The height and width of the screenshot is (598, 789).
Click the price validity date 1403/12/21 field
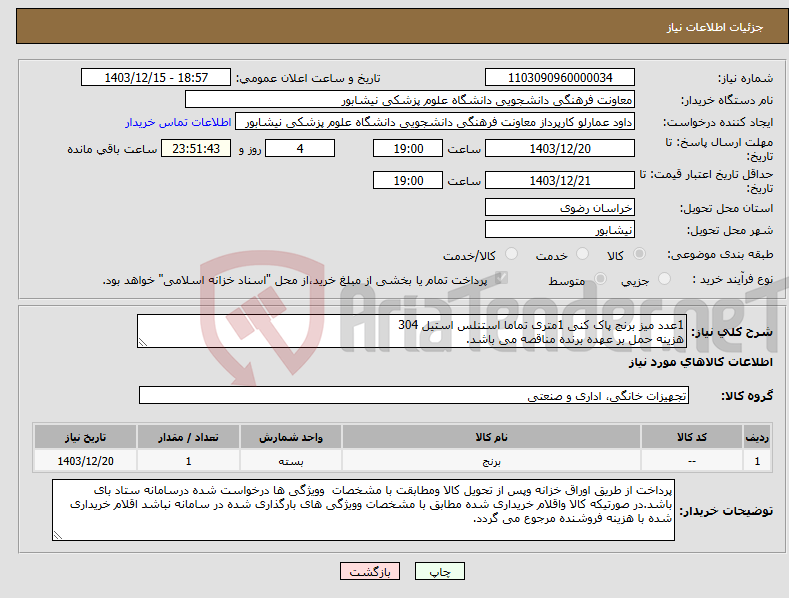point(560,180)
